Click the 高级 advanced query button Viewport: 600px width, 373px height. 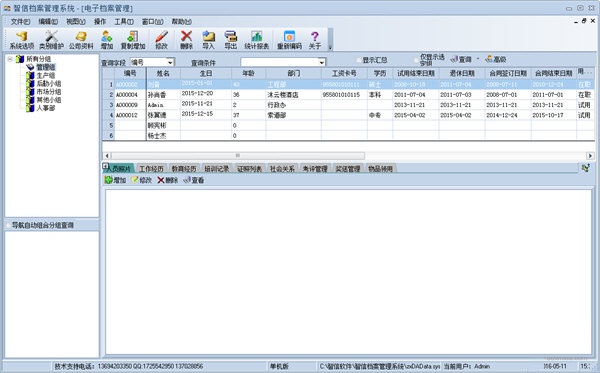click(x=496, y=59)
